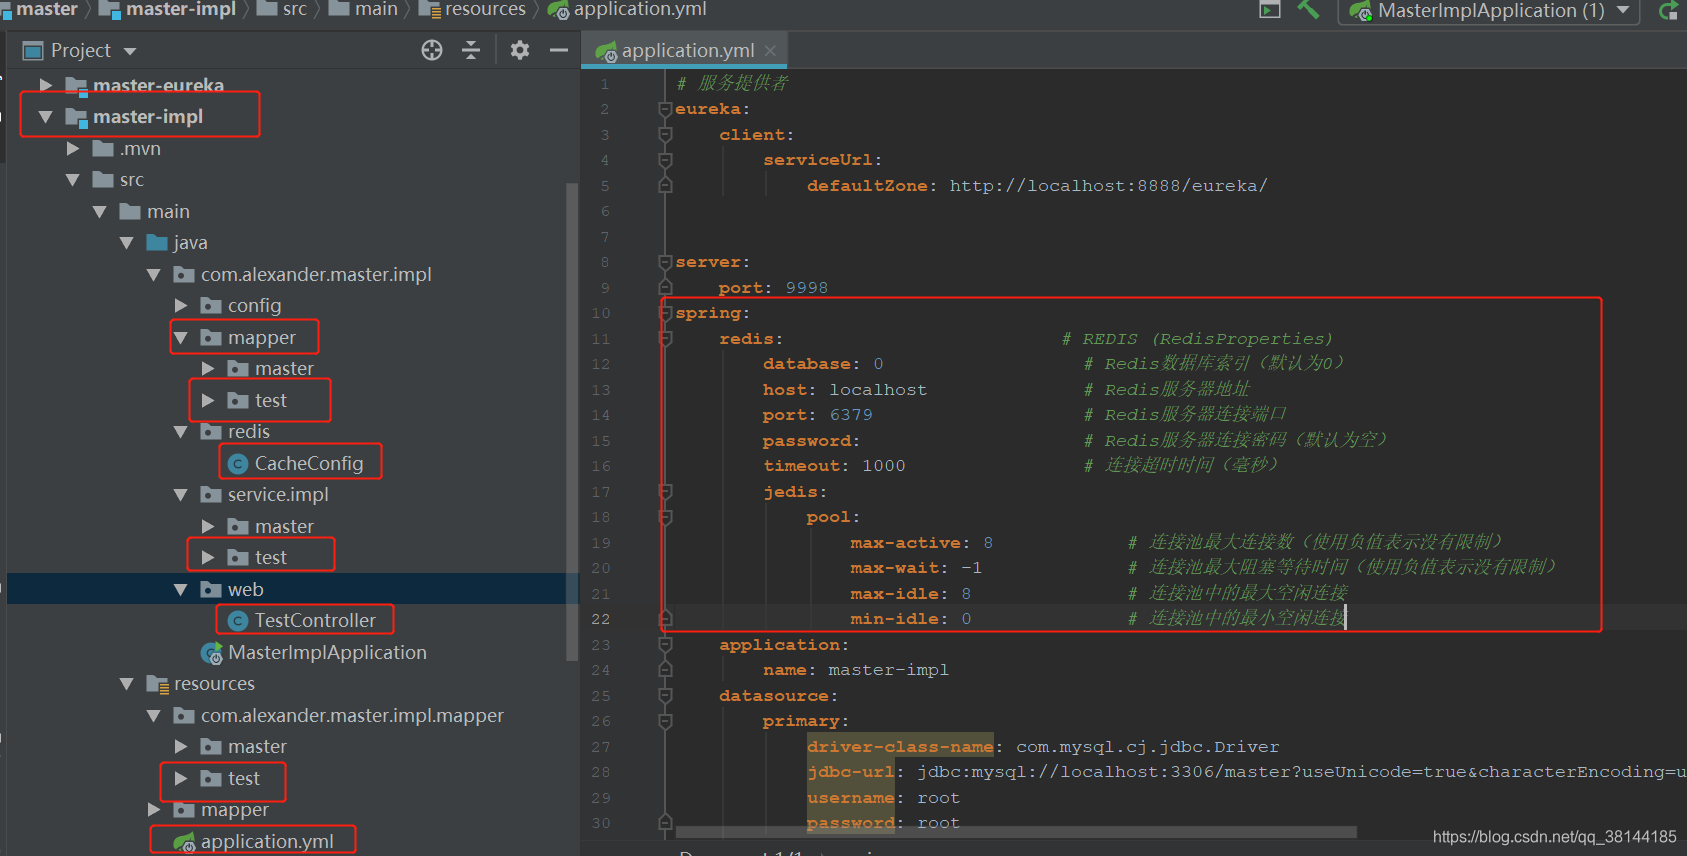Select the TestController class icon
This screenshot has width=1687, height=856.
(238, 621)
